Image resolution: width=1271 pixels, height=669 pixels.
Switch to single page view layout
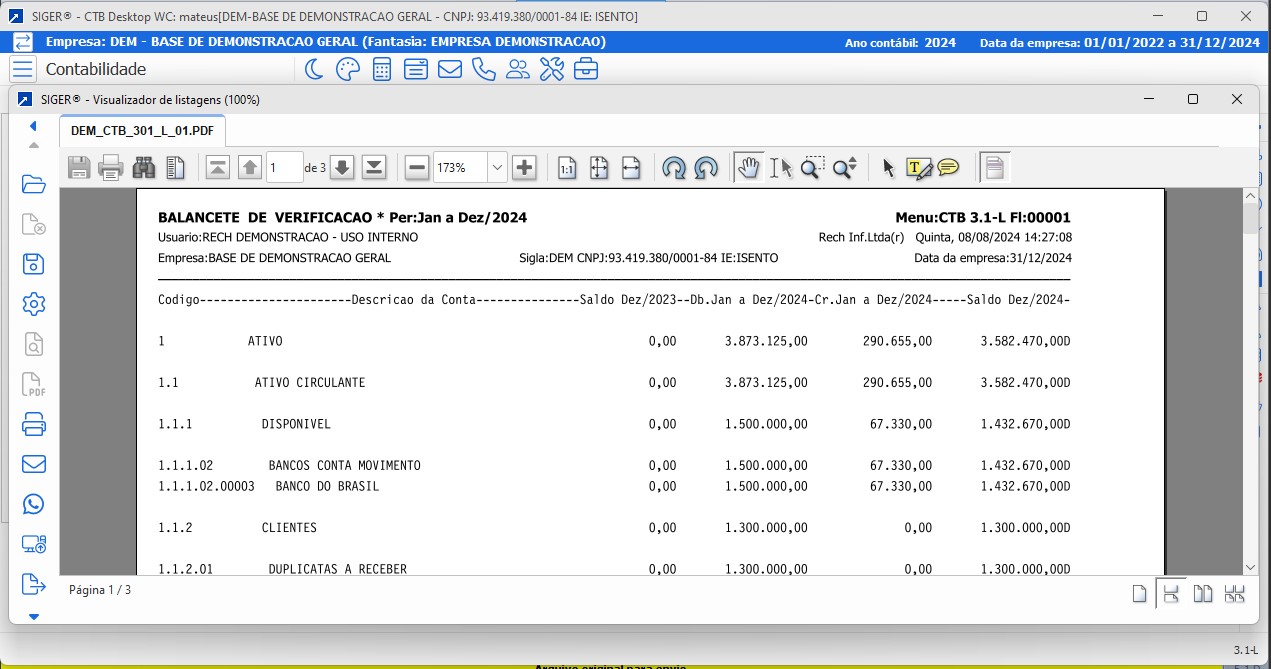coord(1139,594)
